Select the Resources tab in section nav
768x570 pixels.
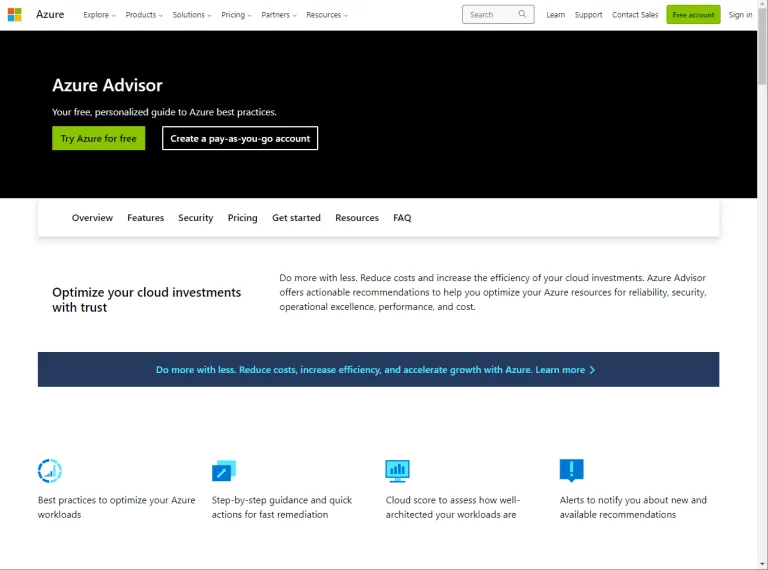tap(357, 218)
